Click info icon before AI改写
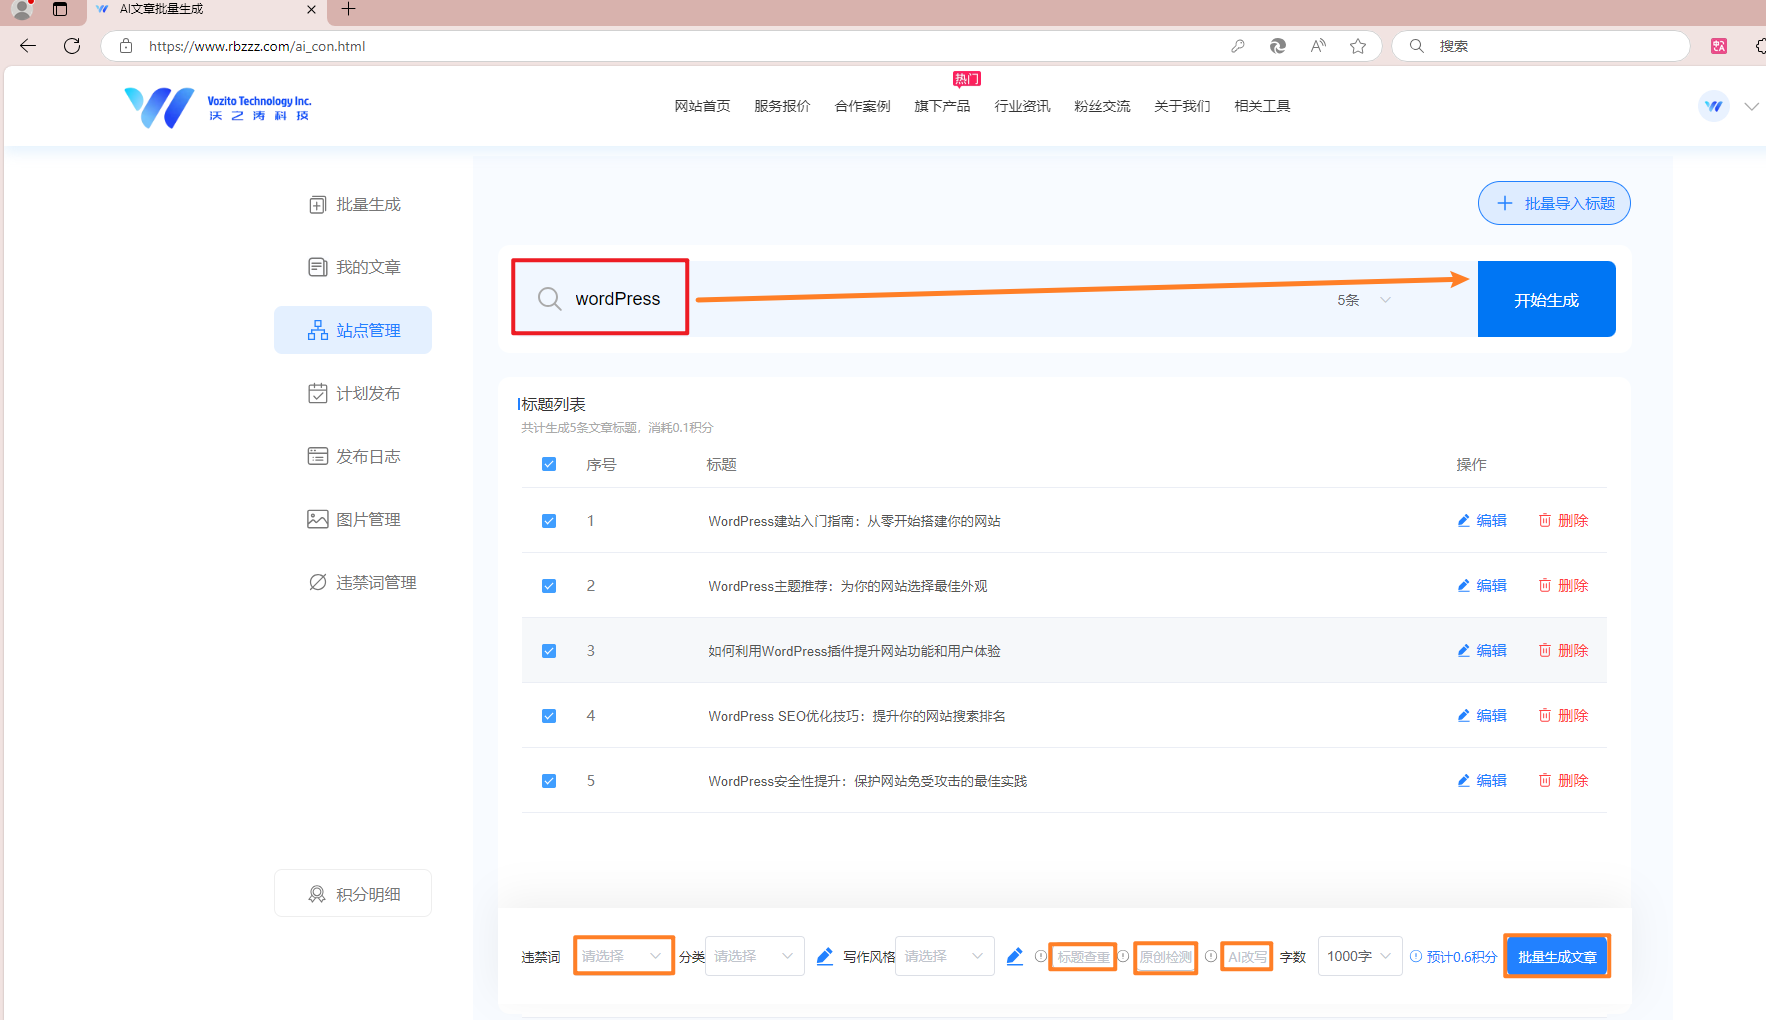1766x1020 pixels. click(1211, 956)
